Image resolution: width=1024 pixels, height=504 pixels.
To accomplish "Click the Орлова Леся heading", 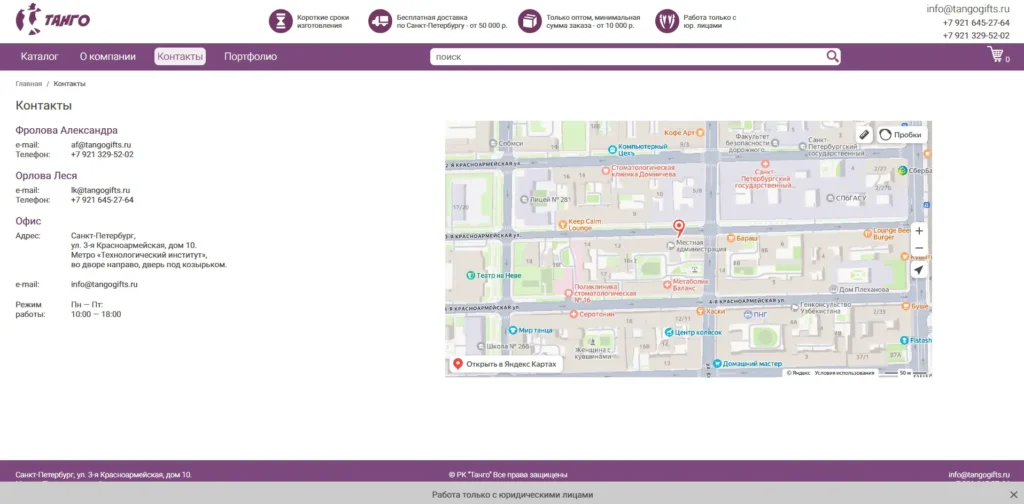I will 46,176.
